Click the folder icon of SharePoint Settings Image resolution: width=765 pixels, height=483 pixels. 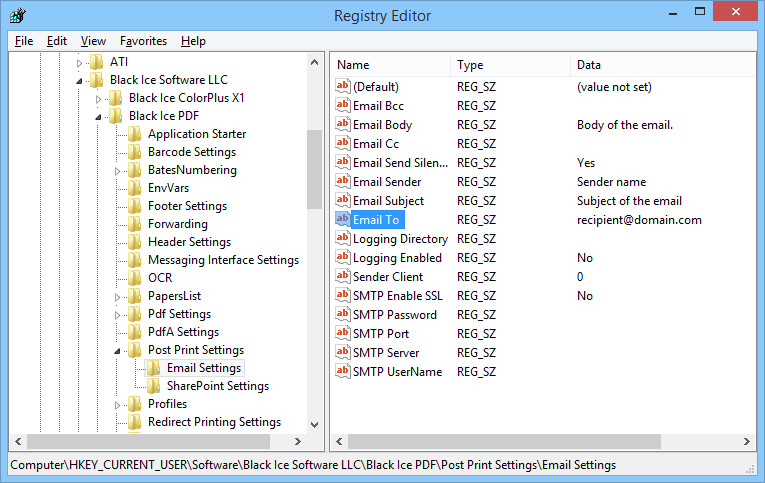(x=154, y=386)
